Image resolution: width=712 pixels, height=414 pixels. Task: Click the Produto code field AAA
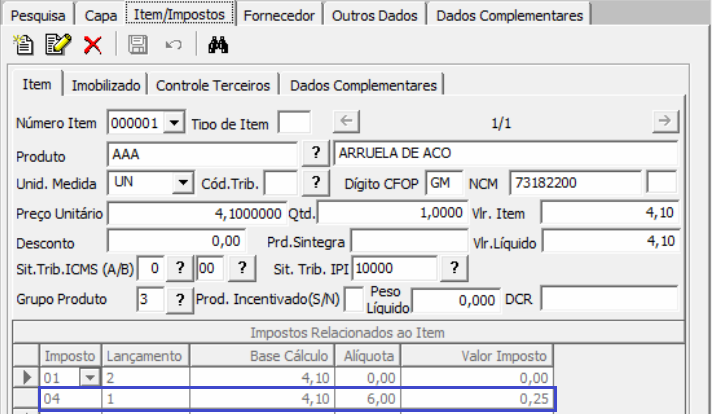point(202,154)
